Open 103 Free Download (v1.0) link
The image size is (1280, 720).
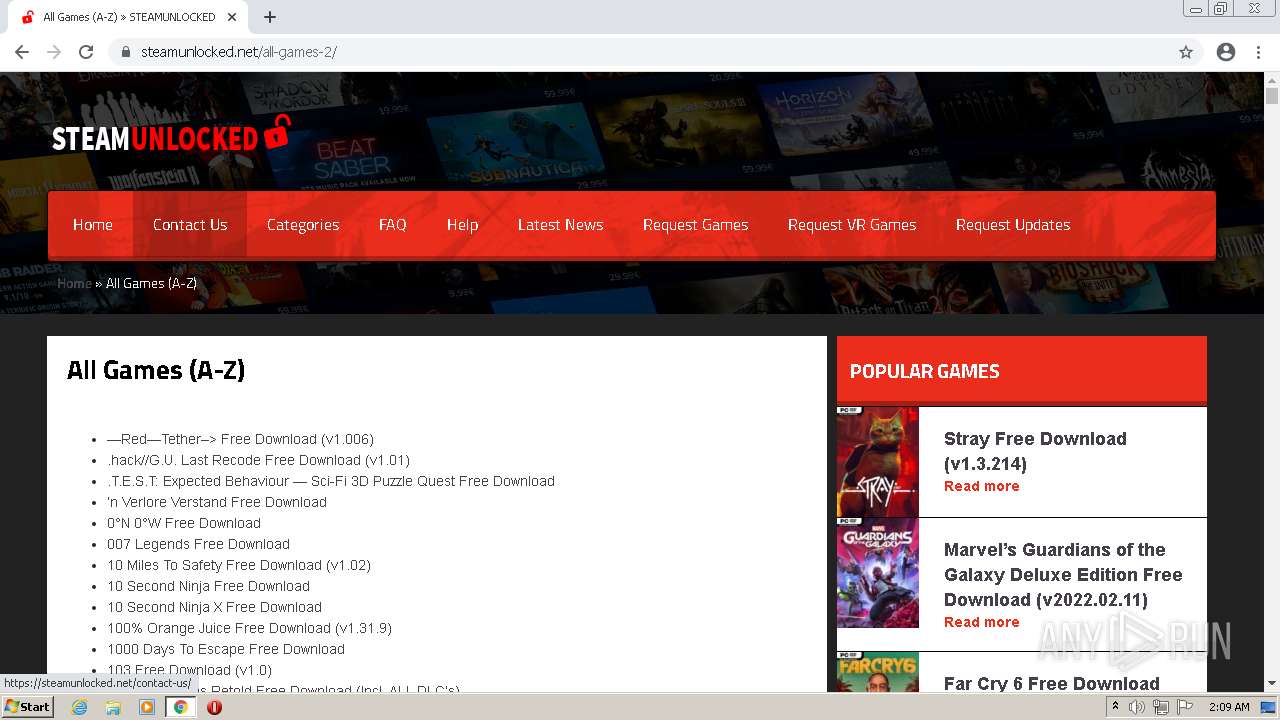click(x=189, y=670)
